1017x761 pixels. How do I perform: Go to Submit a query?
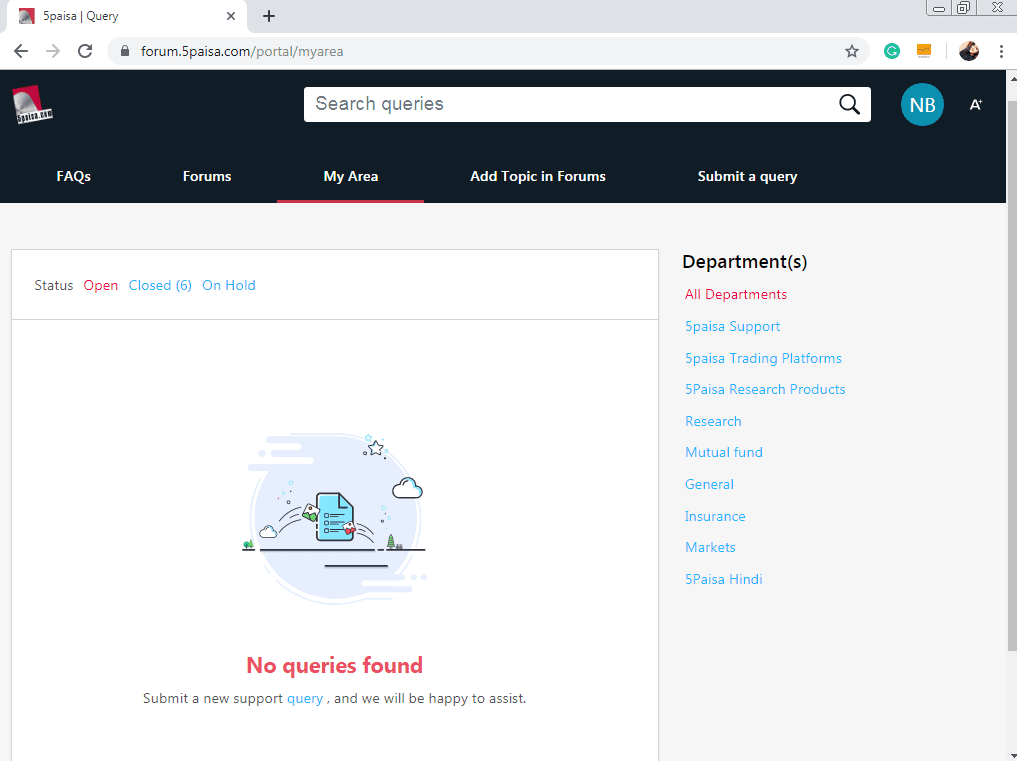[747, 176]
